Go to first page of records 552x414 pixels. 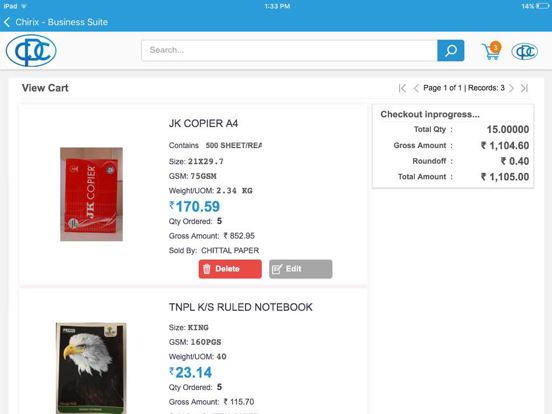coord(402,88)
